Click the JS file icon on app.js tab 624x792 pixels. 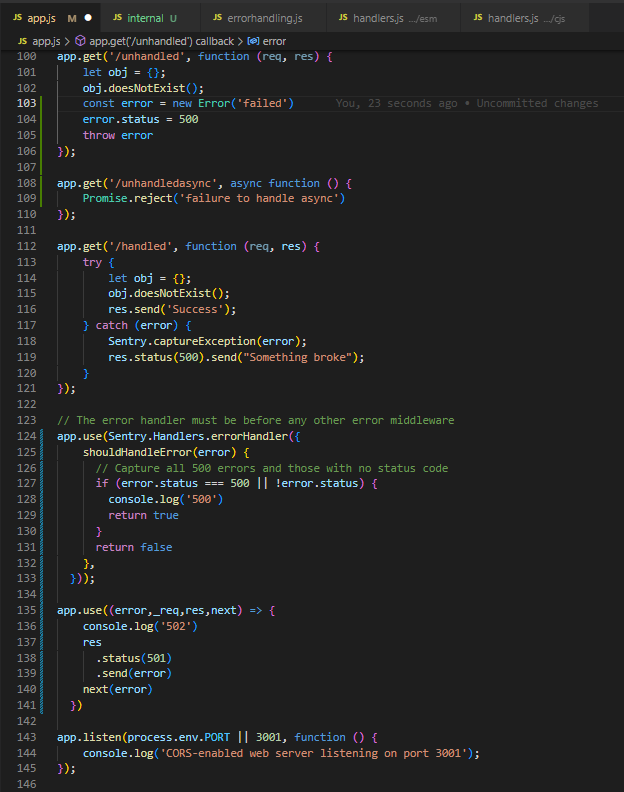(x=17, y=18)
